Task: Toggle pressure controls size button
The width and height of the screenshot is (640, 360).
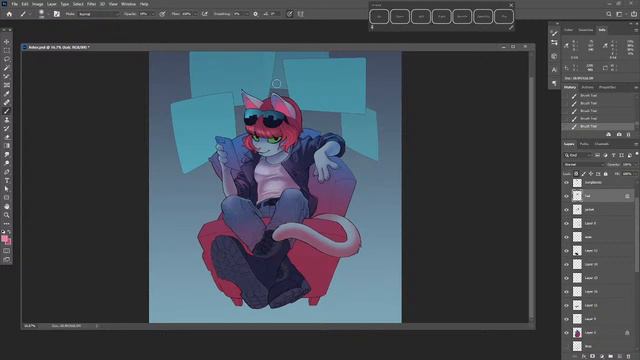Action: (289, 14)
